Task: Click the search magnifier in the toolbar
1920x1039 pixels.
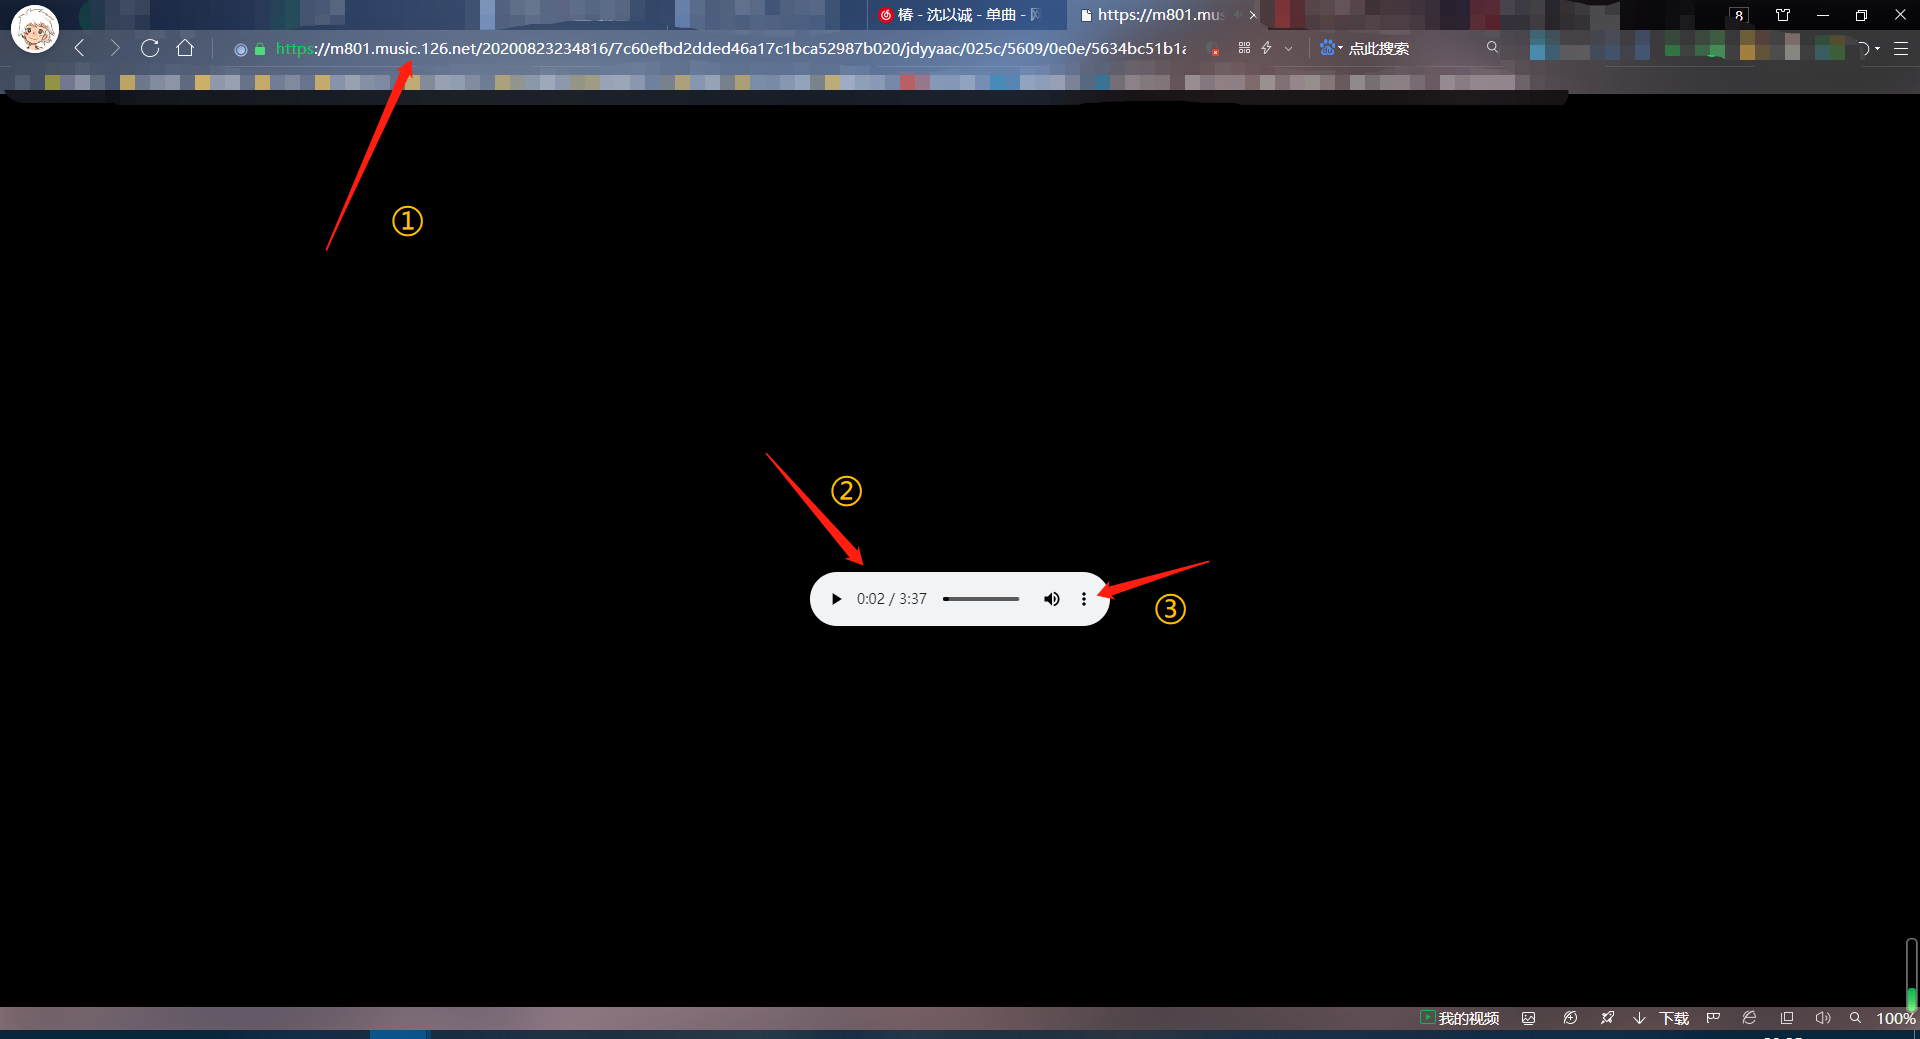Action: click(x=1492, y=47)
